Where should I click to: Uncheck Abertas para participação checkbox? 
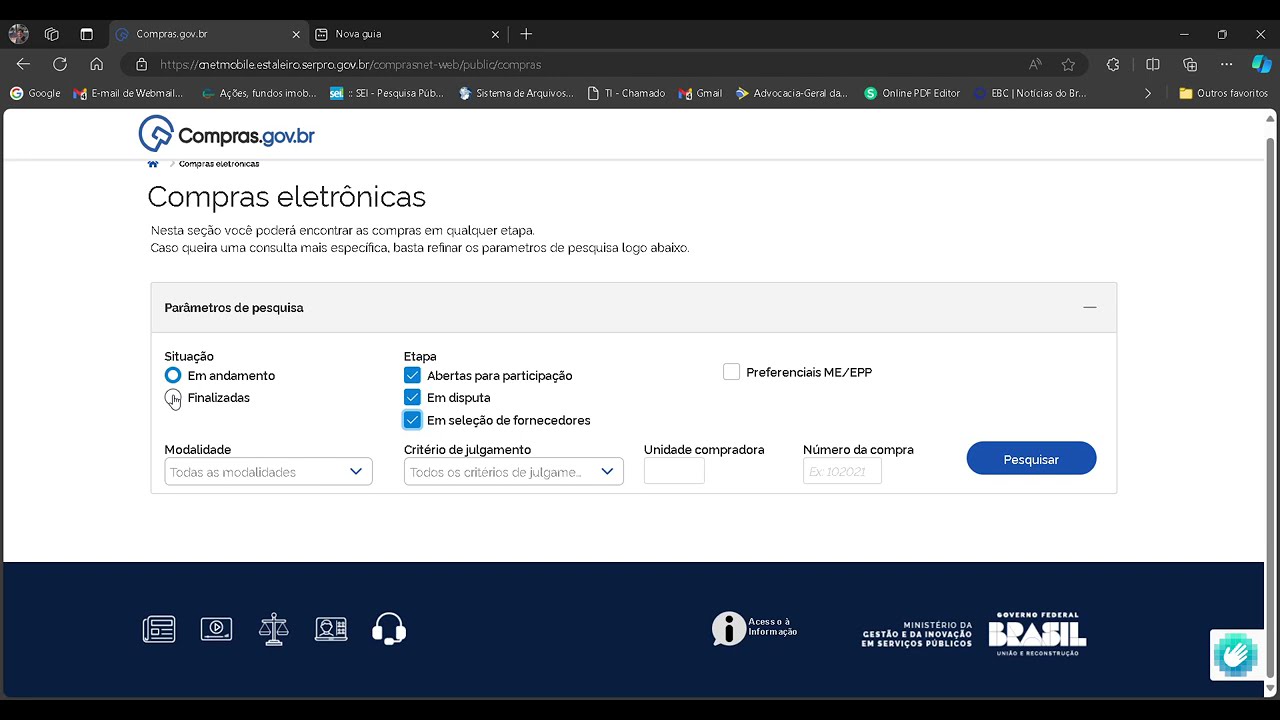point(412,375)
